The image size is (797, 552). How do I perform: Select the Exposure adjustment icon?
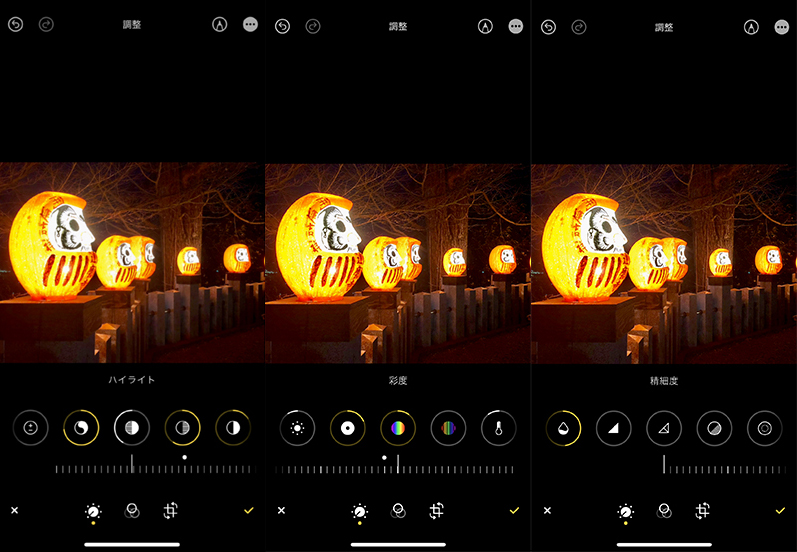pos(30,428)
